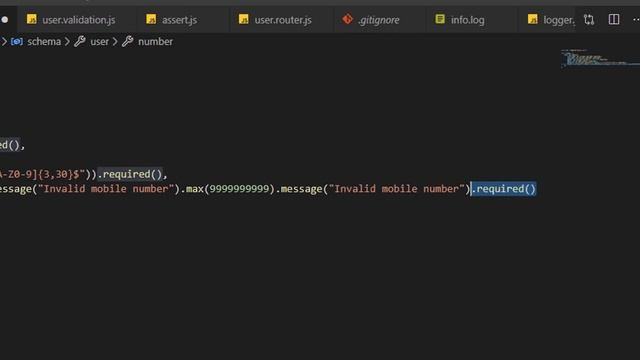The image size is (640, 360).
Task: Open the assert.js tab
Action: pos(172,20)
